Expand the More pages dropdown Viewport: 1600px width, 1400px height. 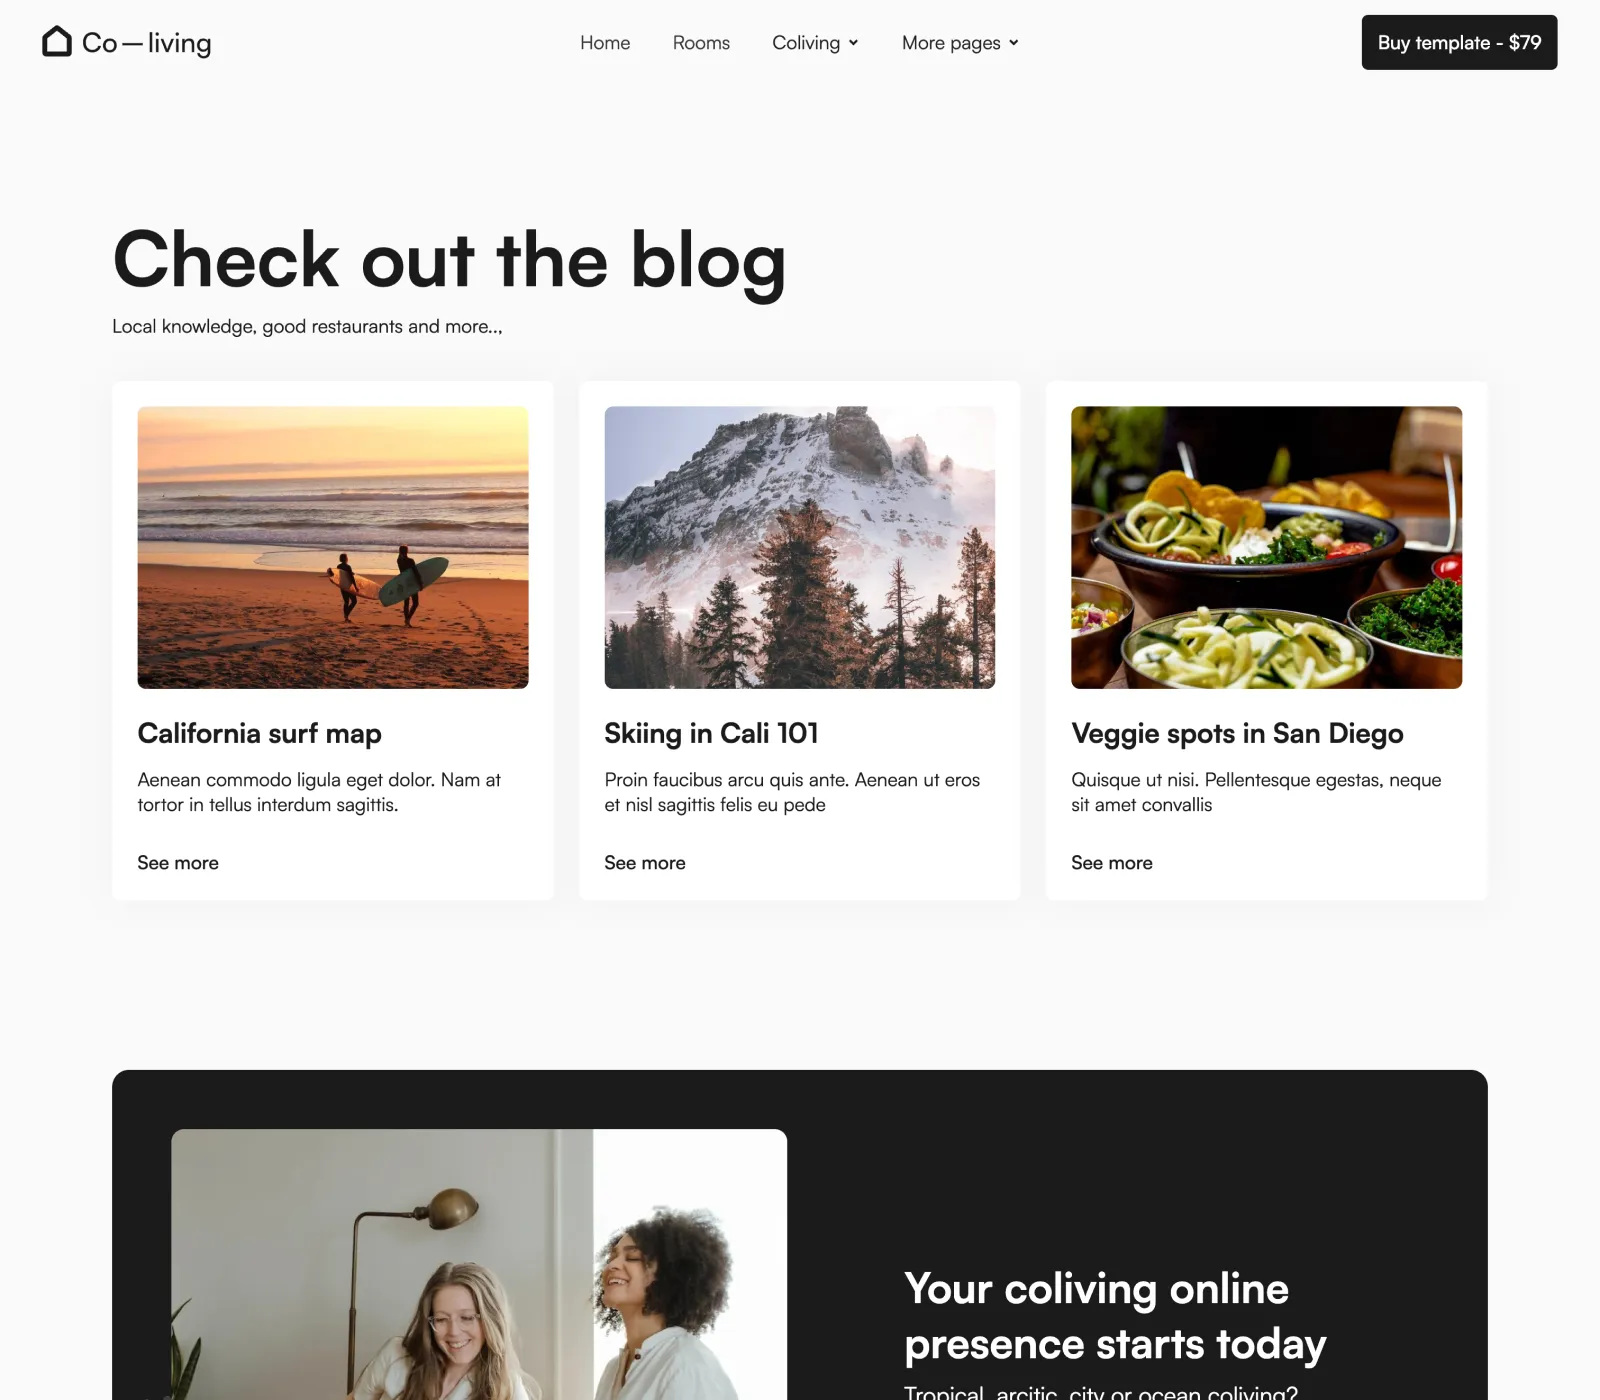point(960,43)
